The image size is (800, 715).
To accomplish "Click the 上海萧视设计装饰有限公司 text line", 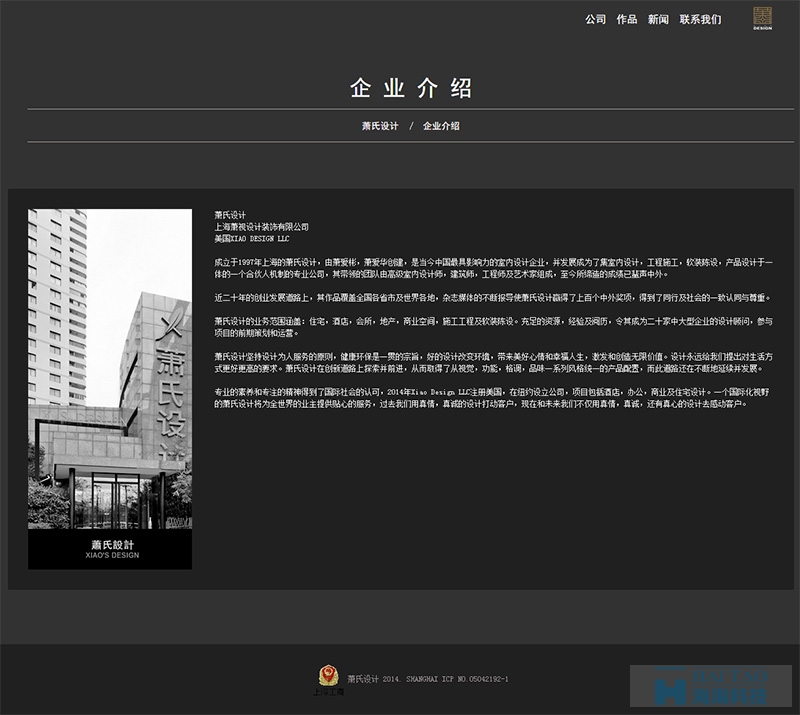I will click(261, 227).
